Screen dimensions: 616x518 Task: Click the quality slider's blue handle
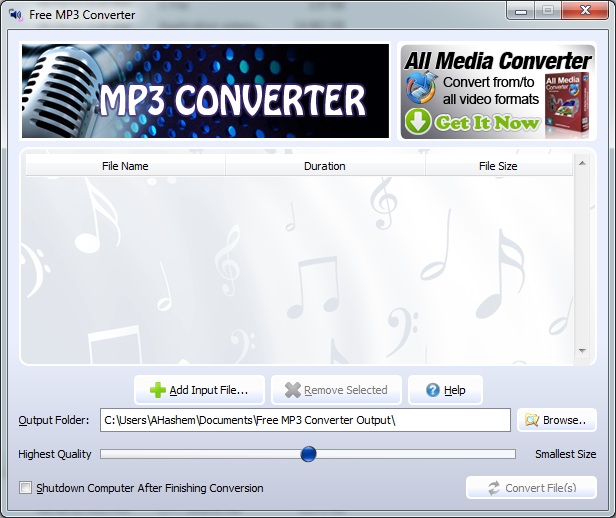[308, 454]
